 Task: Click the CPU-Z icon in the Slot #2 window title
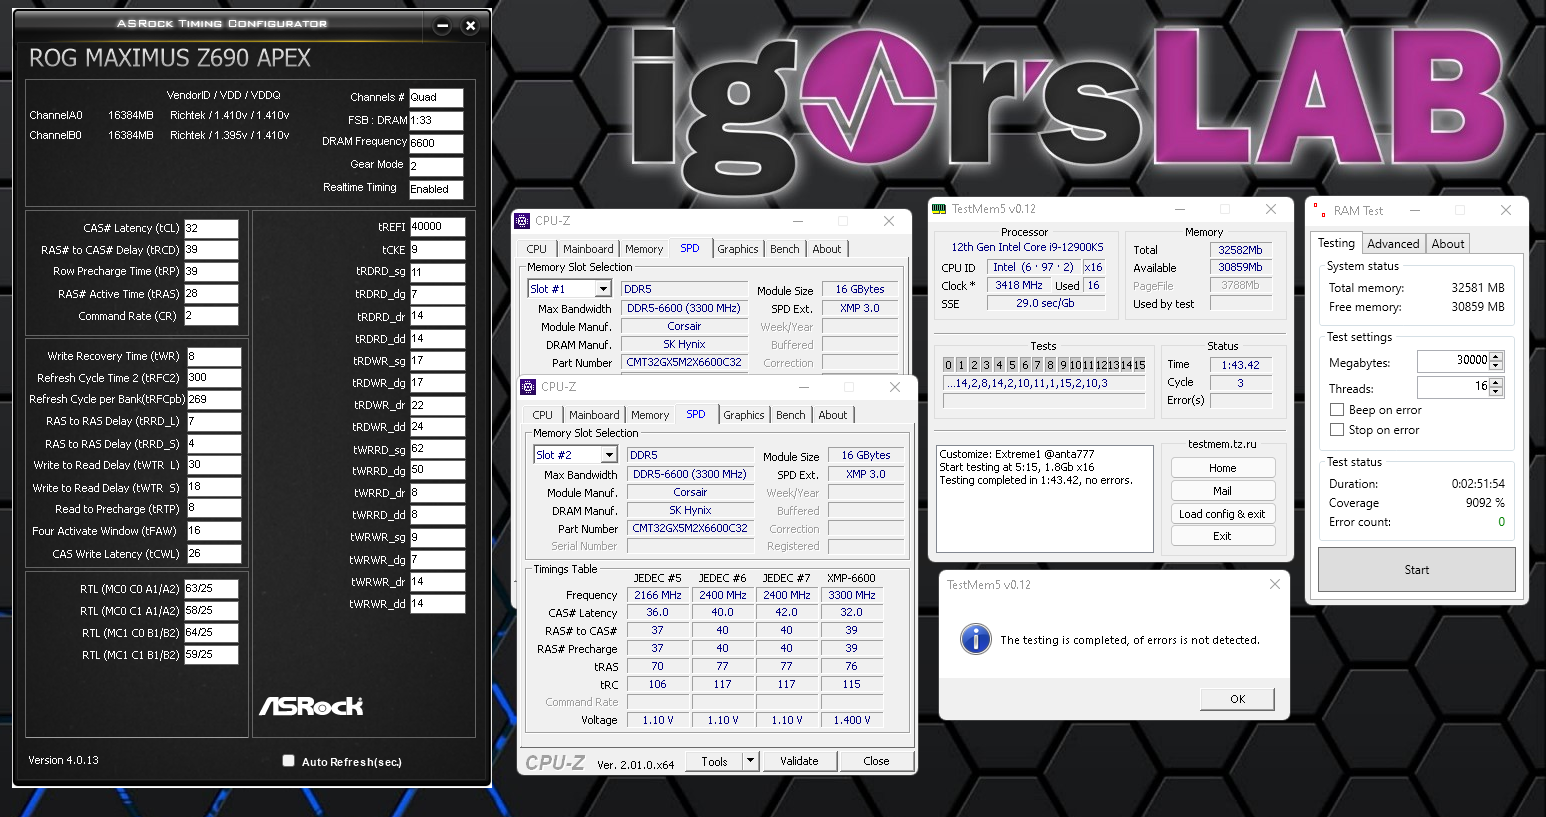pyautogui.click(x=527, y=387)
